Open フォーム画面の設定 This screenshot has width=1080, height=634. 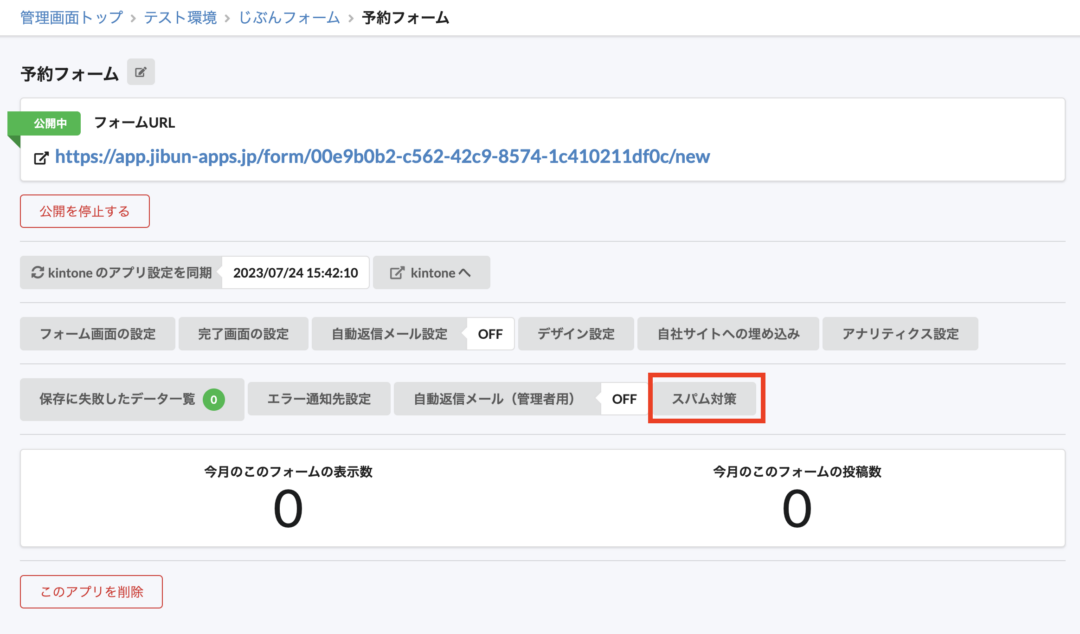pyautogui.click(x=98, y=334)
